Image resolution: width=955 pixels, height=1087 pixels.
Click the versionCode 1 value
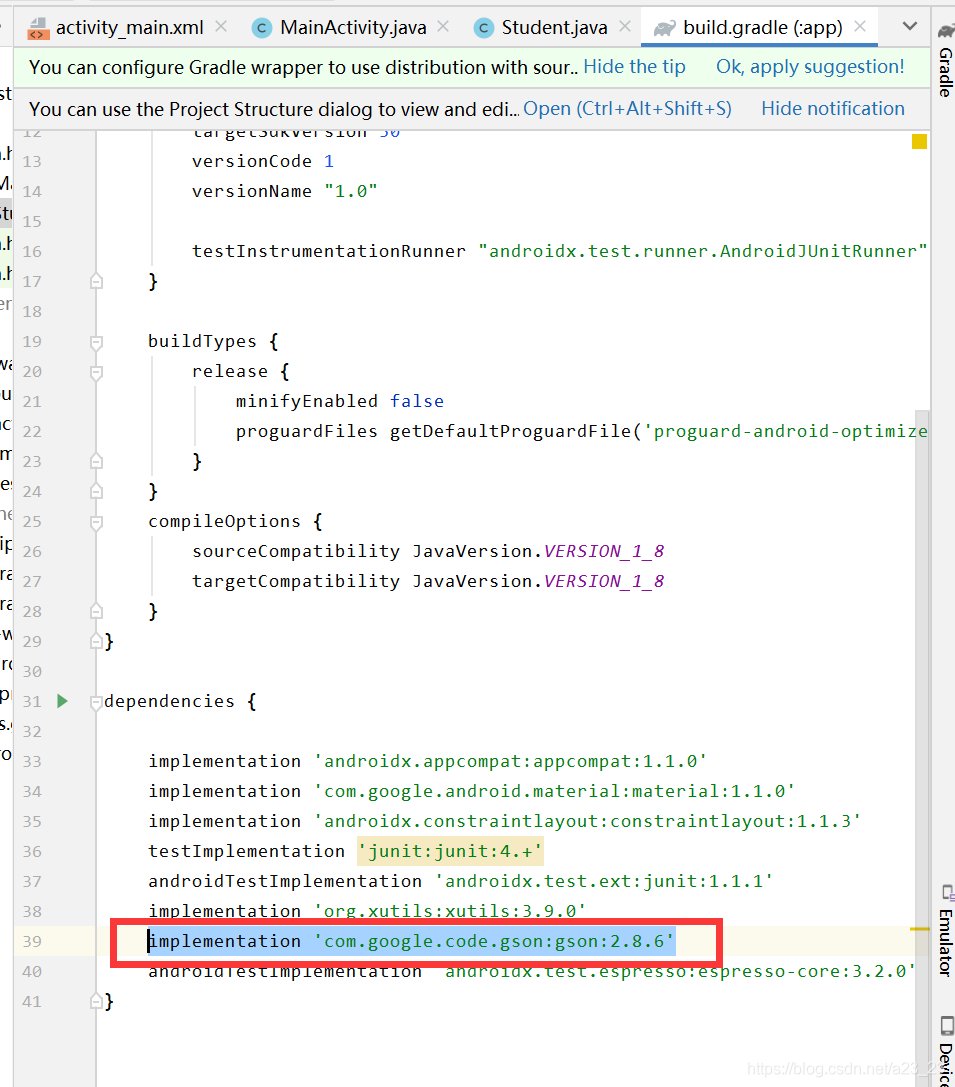coord(328,162)
